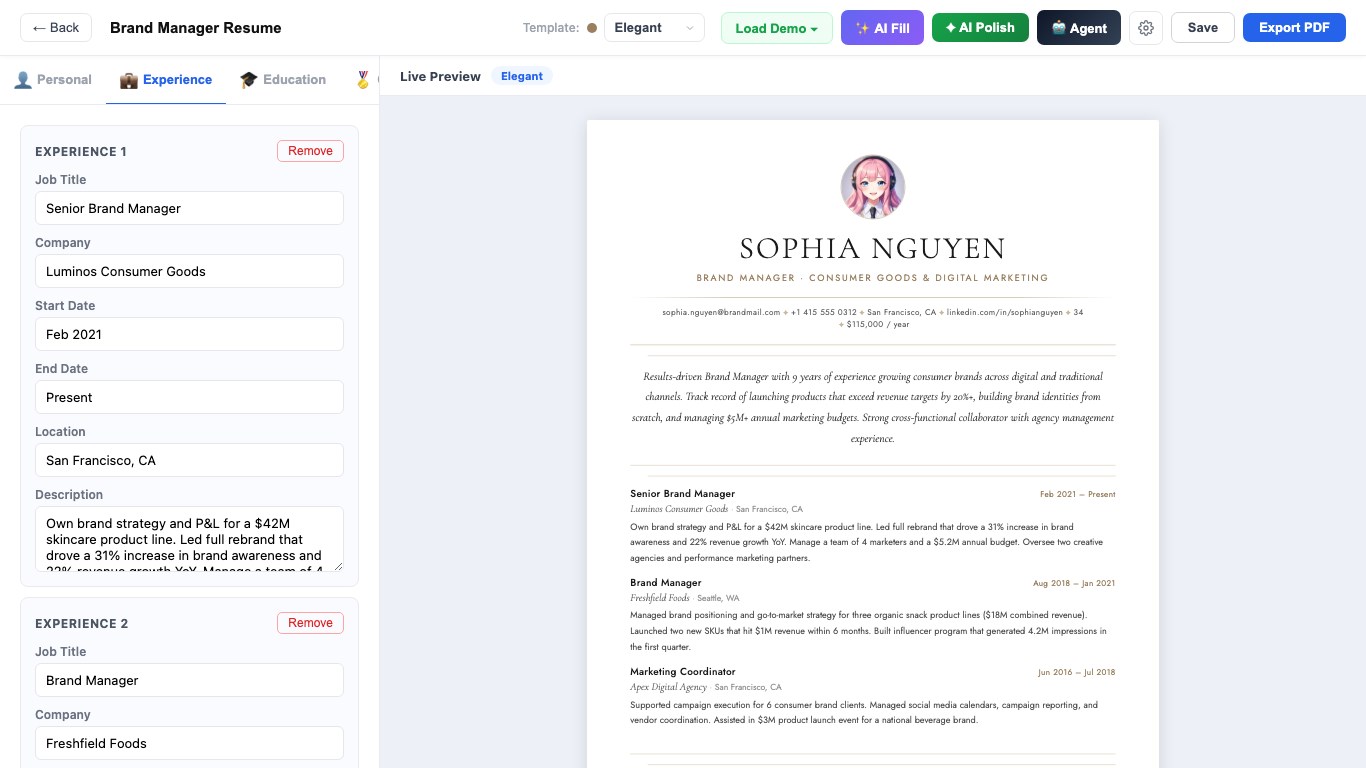Save the resume
The height and width of the screenshot is (768, 1366).
point(1203,28)
